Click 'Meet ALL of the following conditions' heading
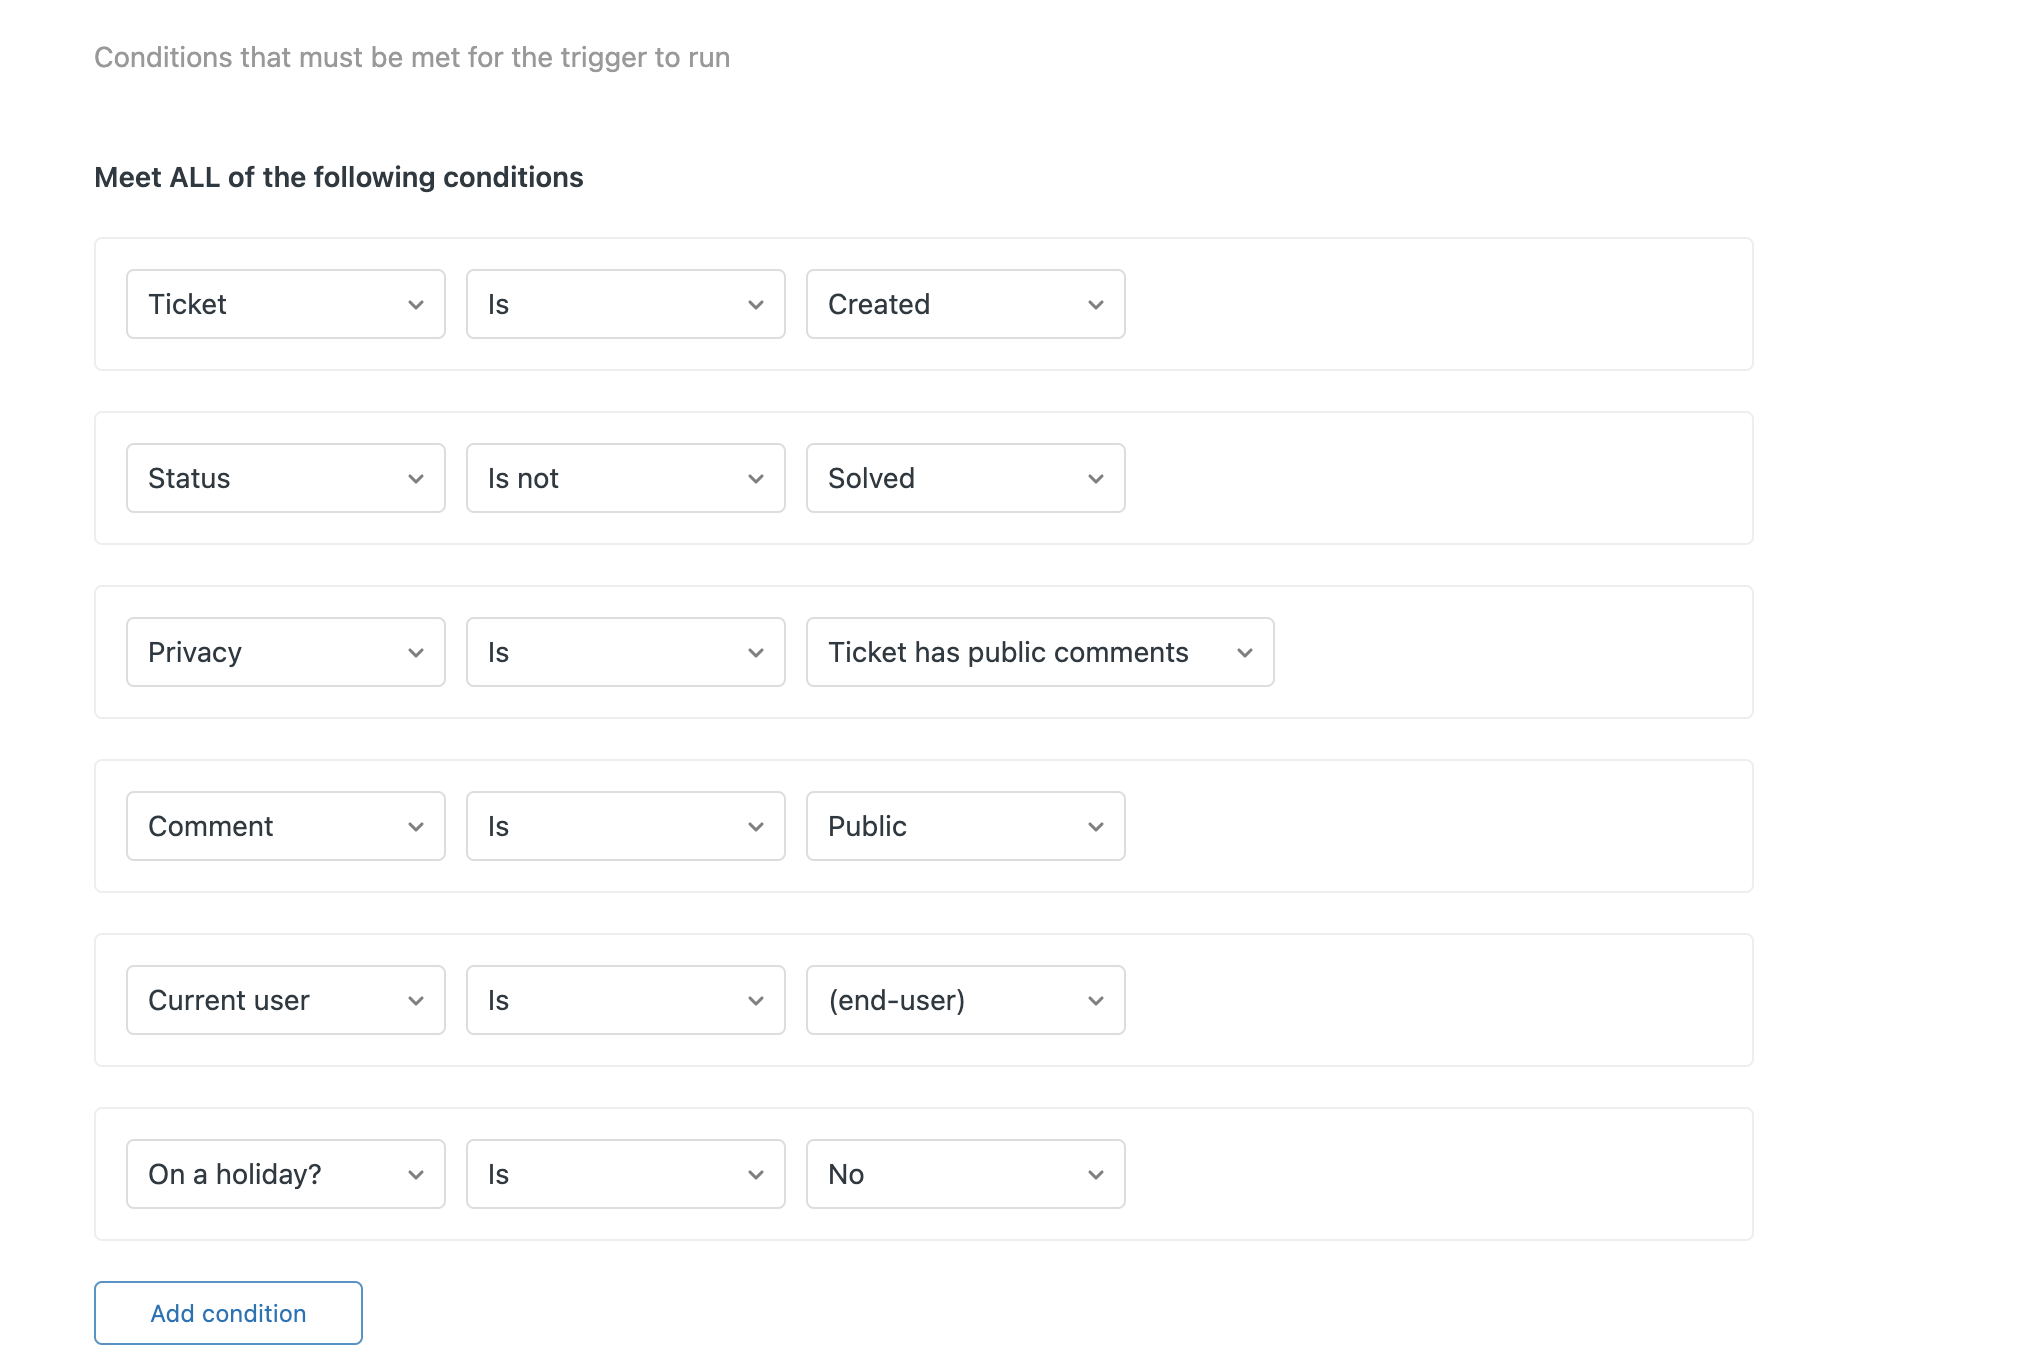This screenshot has height=1358, width=2024. coord(338,177)
